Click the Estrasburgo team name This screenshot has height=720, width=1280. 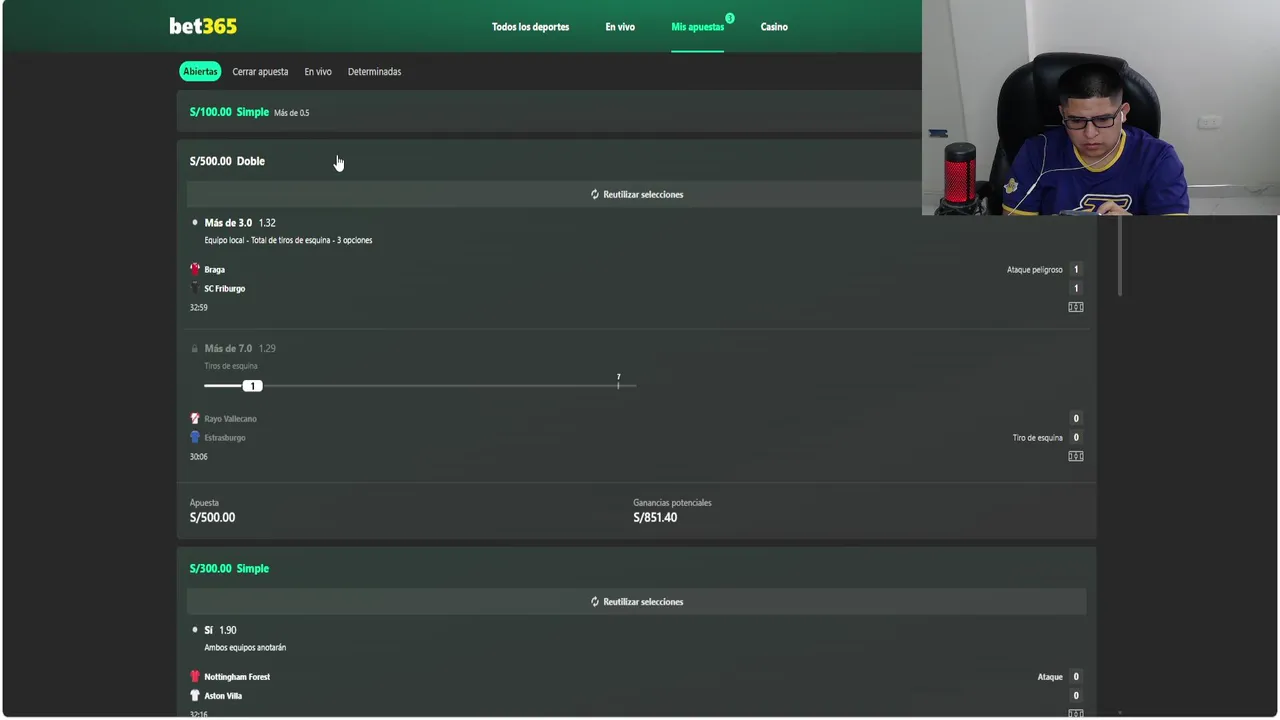[224, 437]
